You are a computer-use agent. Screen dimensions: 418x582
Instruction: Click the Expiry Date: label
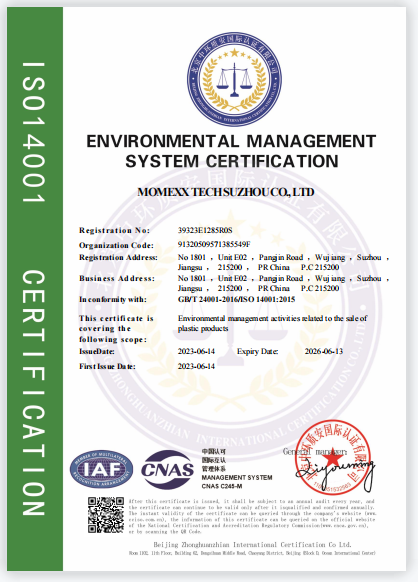click(258, 351)
